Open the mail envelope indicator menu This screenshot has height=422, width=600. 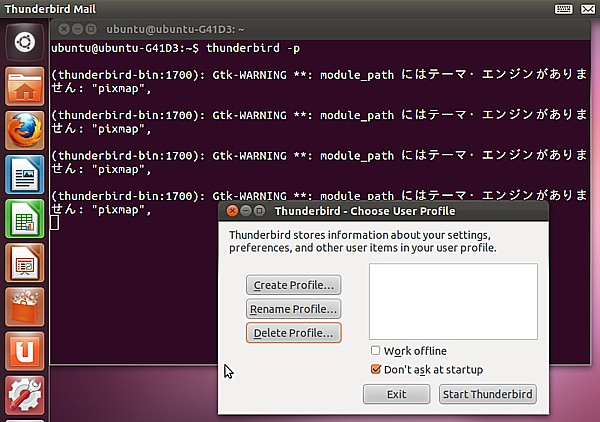[x=589, y=9]
